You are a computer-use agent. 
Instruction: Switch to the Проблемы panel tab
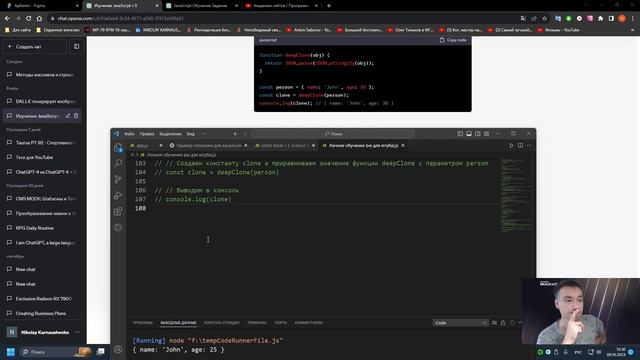(142, 323)
